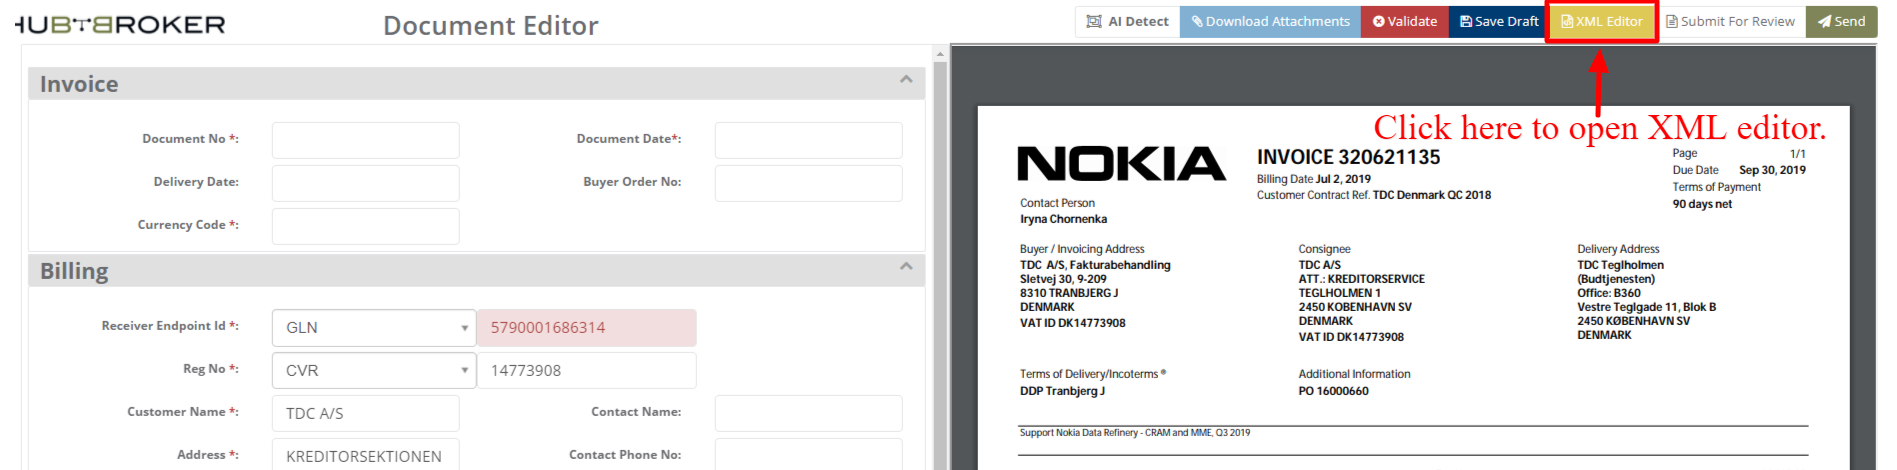Click the Due Date Sep 30, 2019 text
1897x470 pixels.
coord(1739,170)
